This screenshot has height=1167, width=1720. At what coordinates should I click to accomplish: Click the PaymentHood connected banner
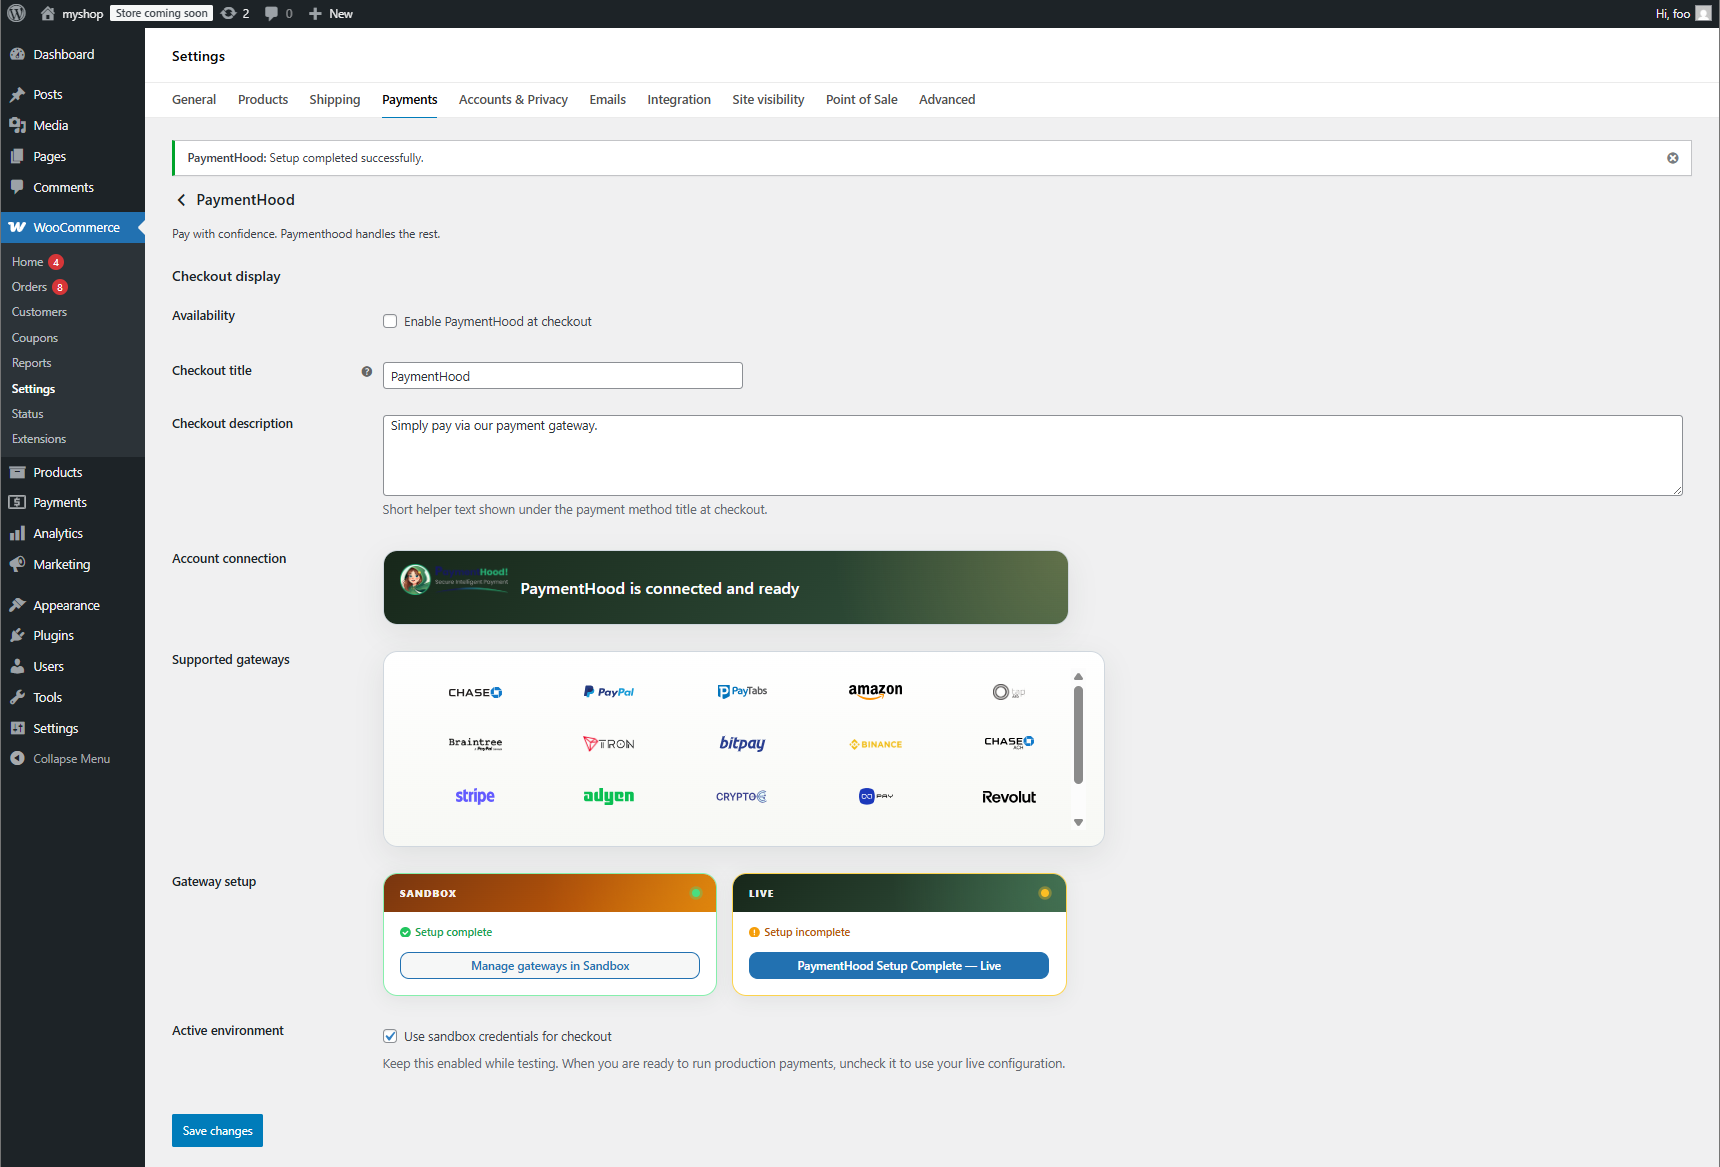(x=726, y=588)
